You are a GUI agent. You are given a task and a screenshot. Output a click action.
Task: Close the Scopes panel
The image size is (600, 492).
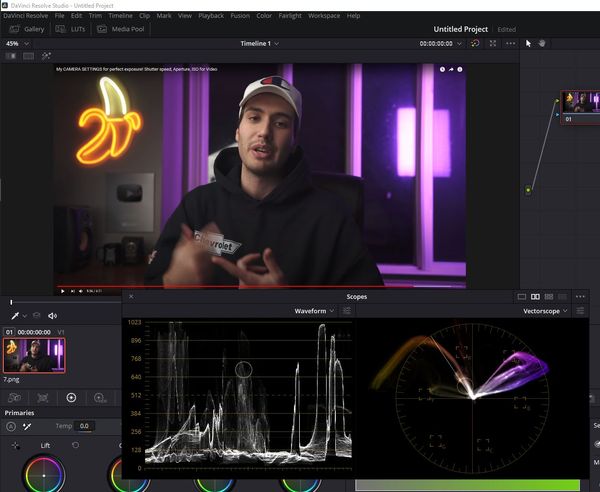[131, 297]
